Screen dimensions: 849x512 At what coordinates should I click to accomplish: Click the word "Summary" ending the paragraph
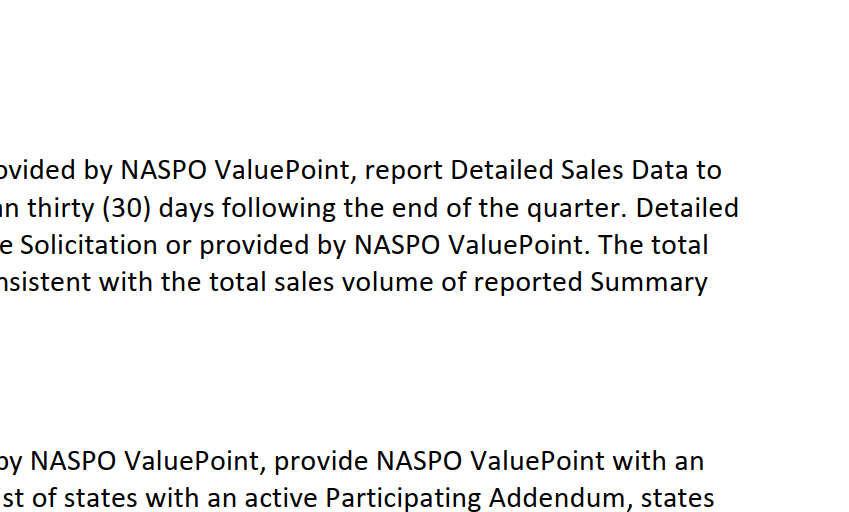[x=648, y=283]
